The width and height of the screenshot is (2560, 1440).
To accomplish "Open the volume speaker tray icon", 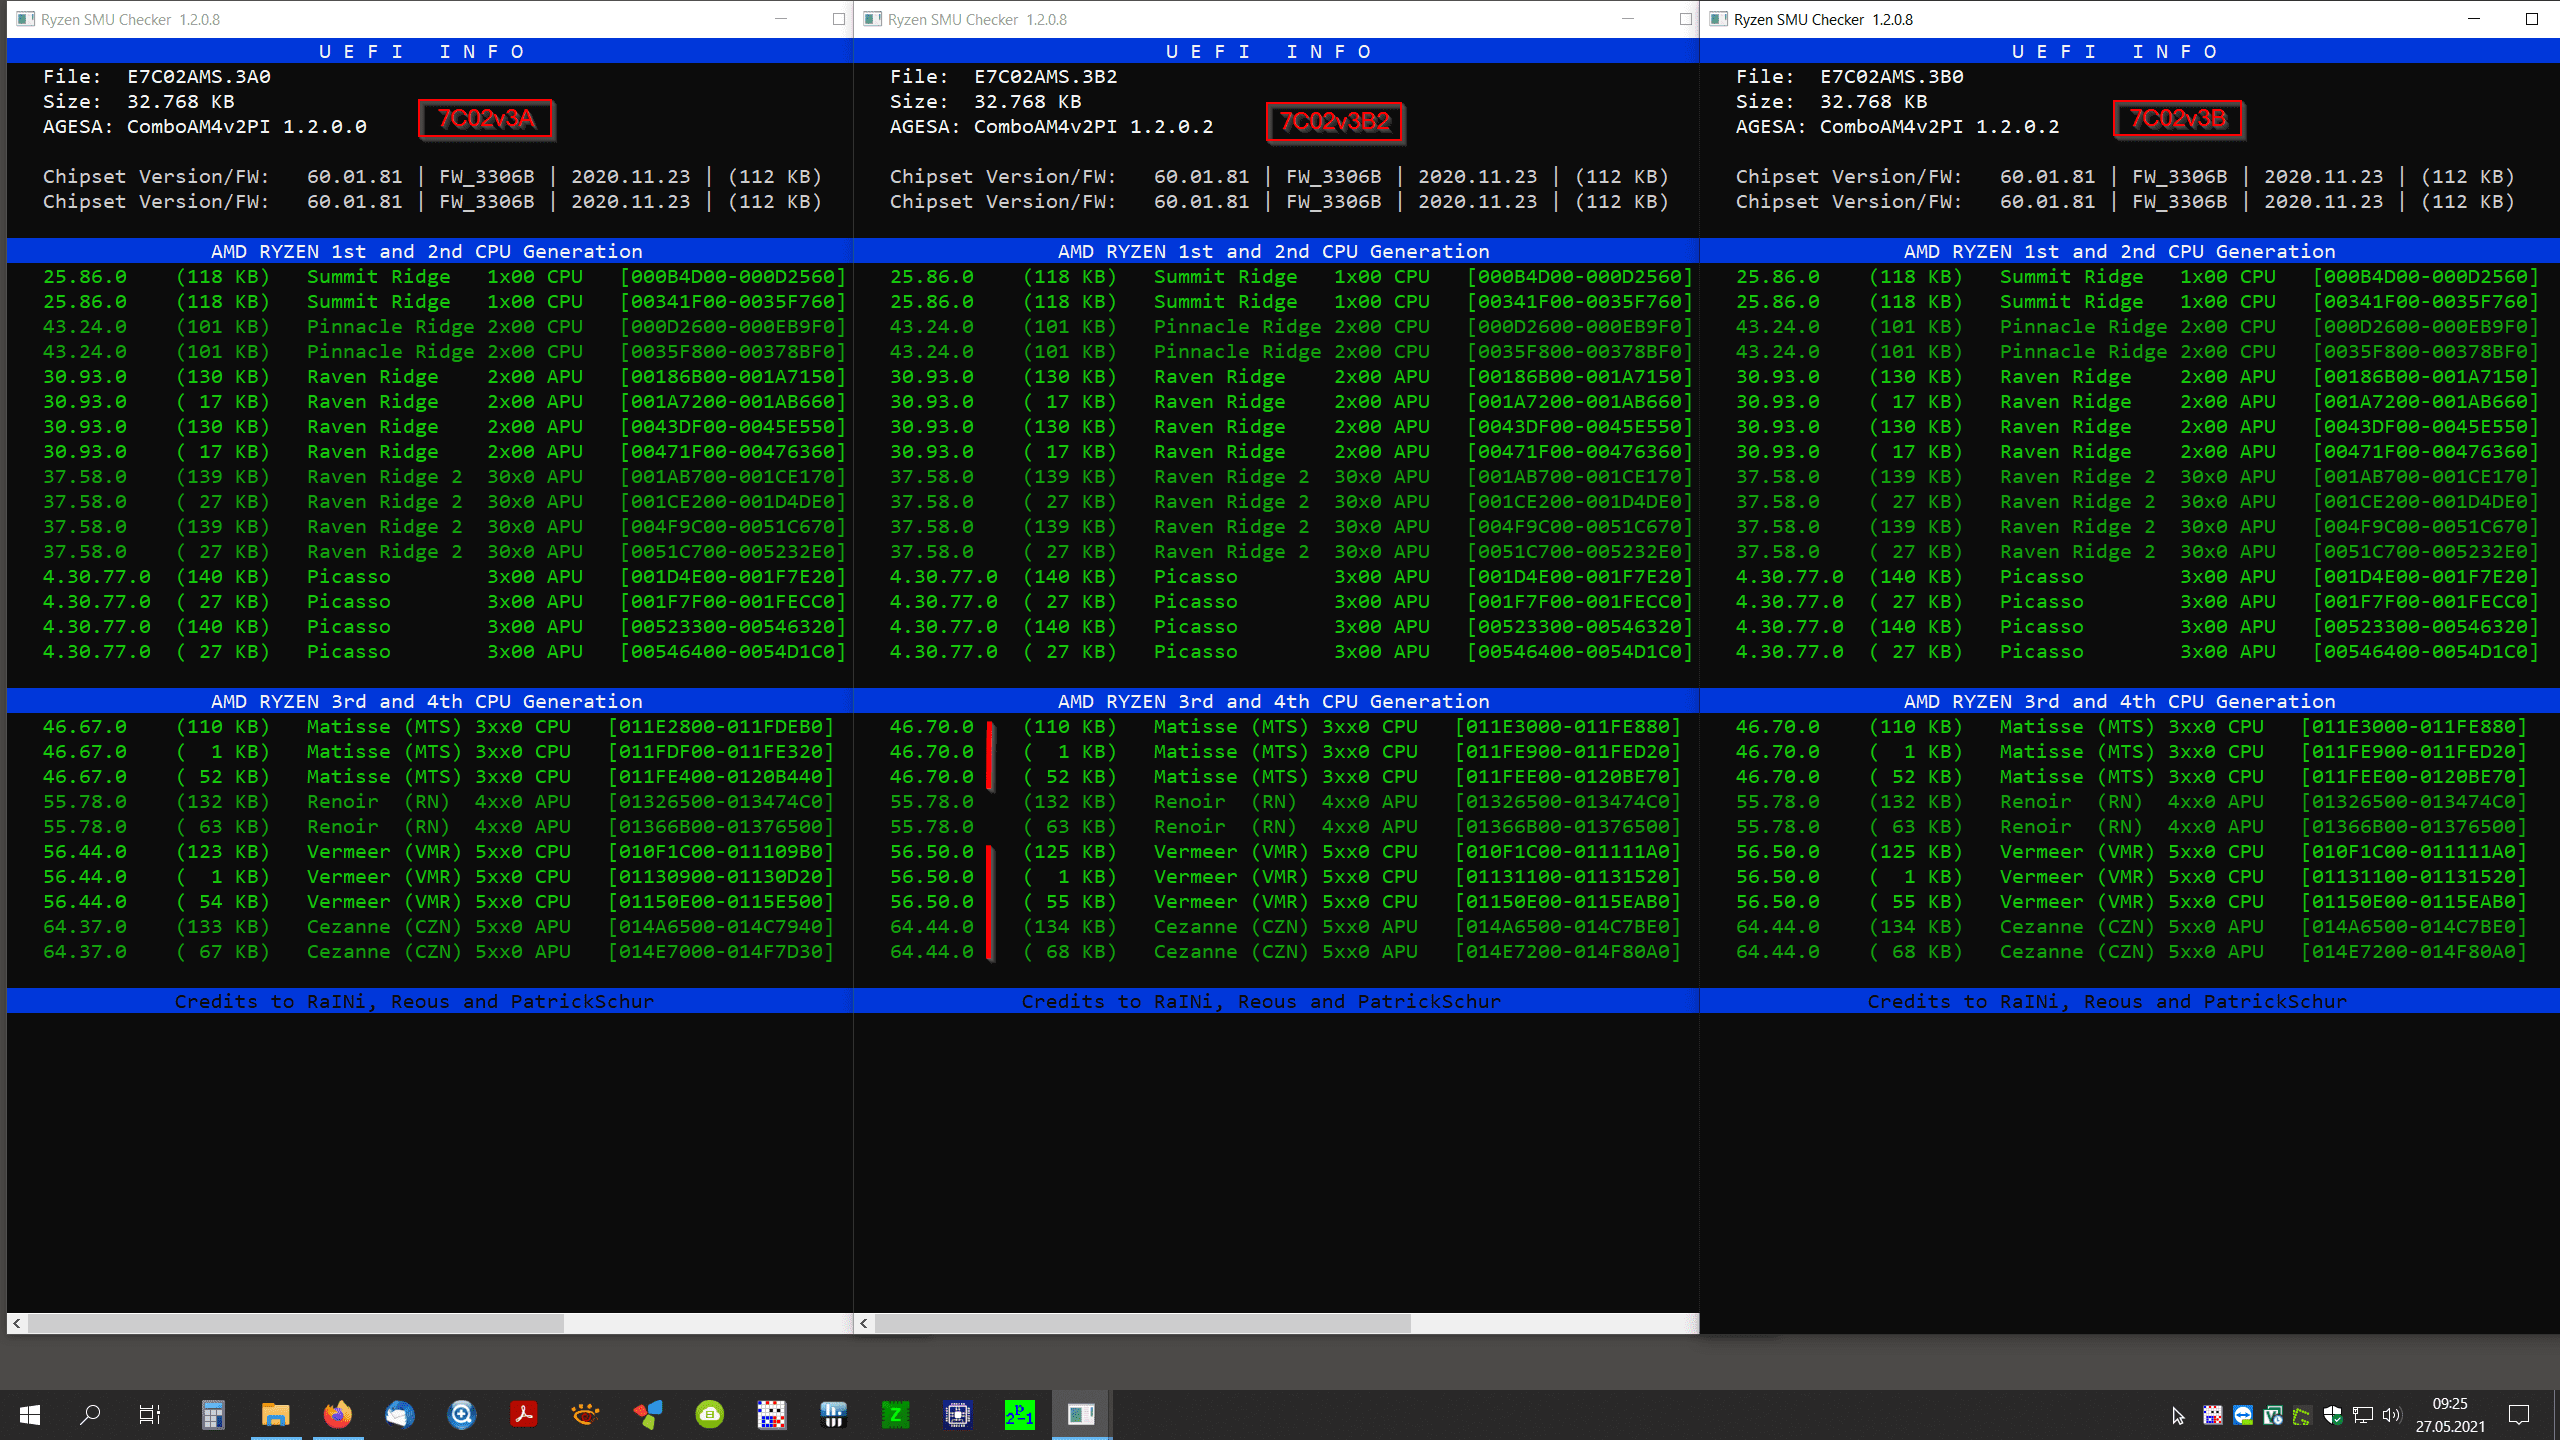I will 2391,1415.
